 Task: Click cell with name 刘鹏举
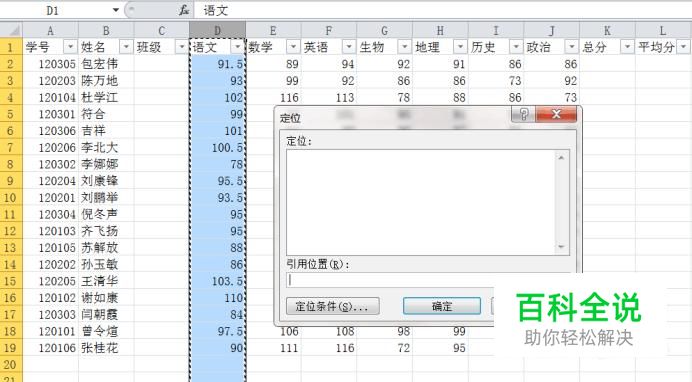(x=106, y=198)
